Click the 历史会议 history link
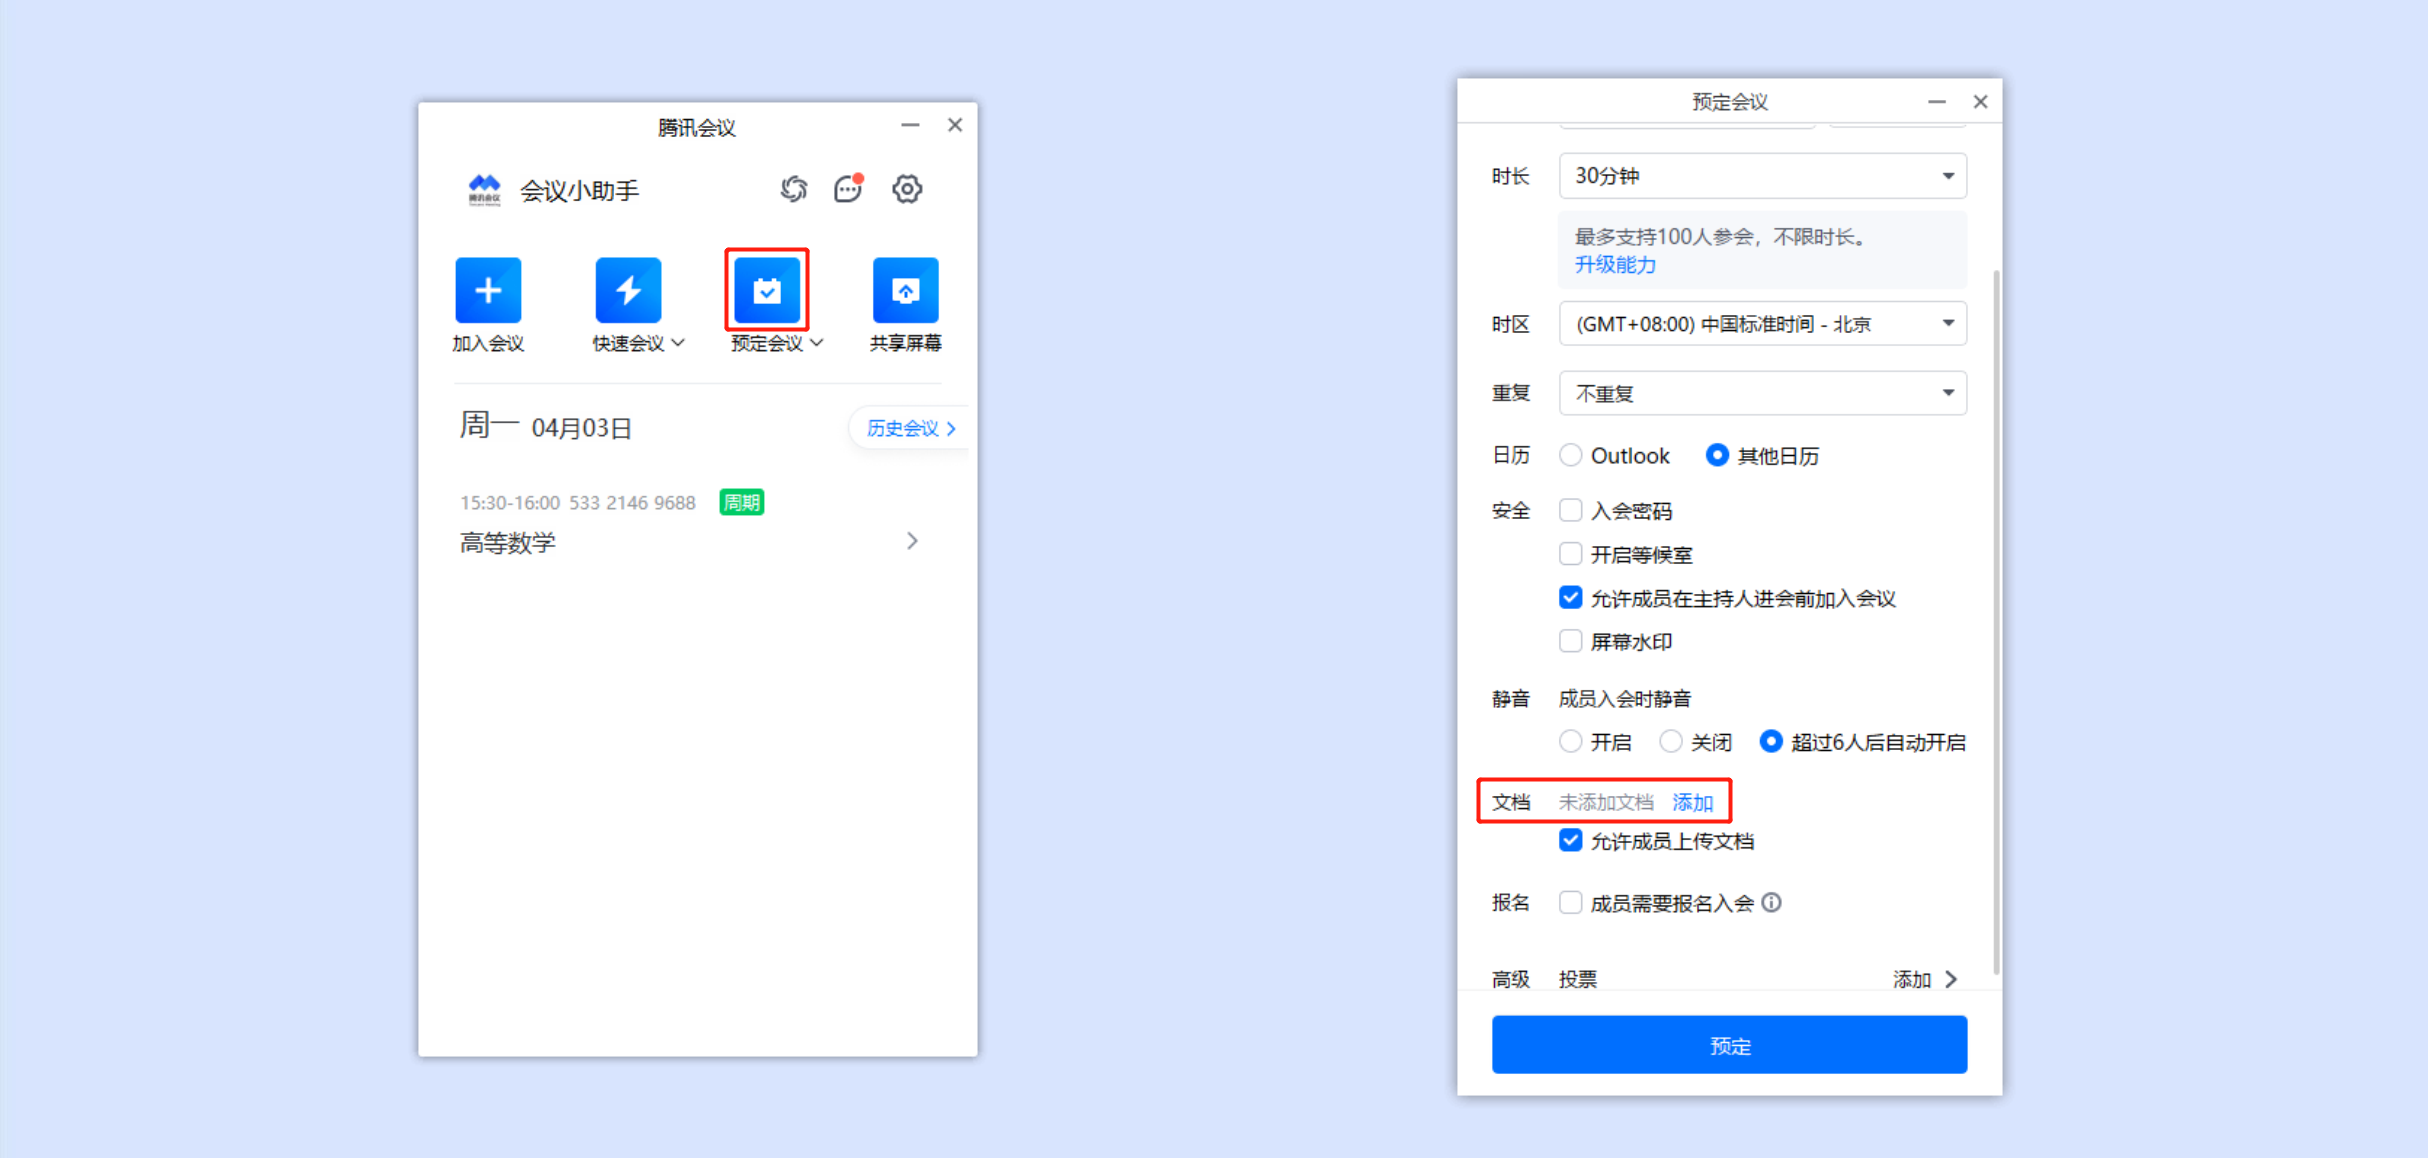2428x1158 pixels. click(x=911, y=428)
